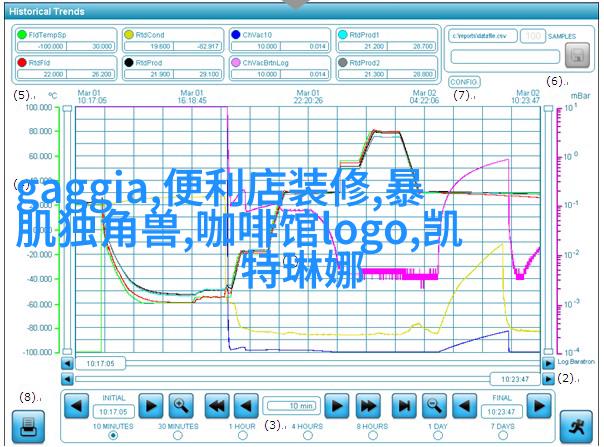Click the csv file path field
The width and height of the screenshot is (604, 447).
(482, 36)
